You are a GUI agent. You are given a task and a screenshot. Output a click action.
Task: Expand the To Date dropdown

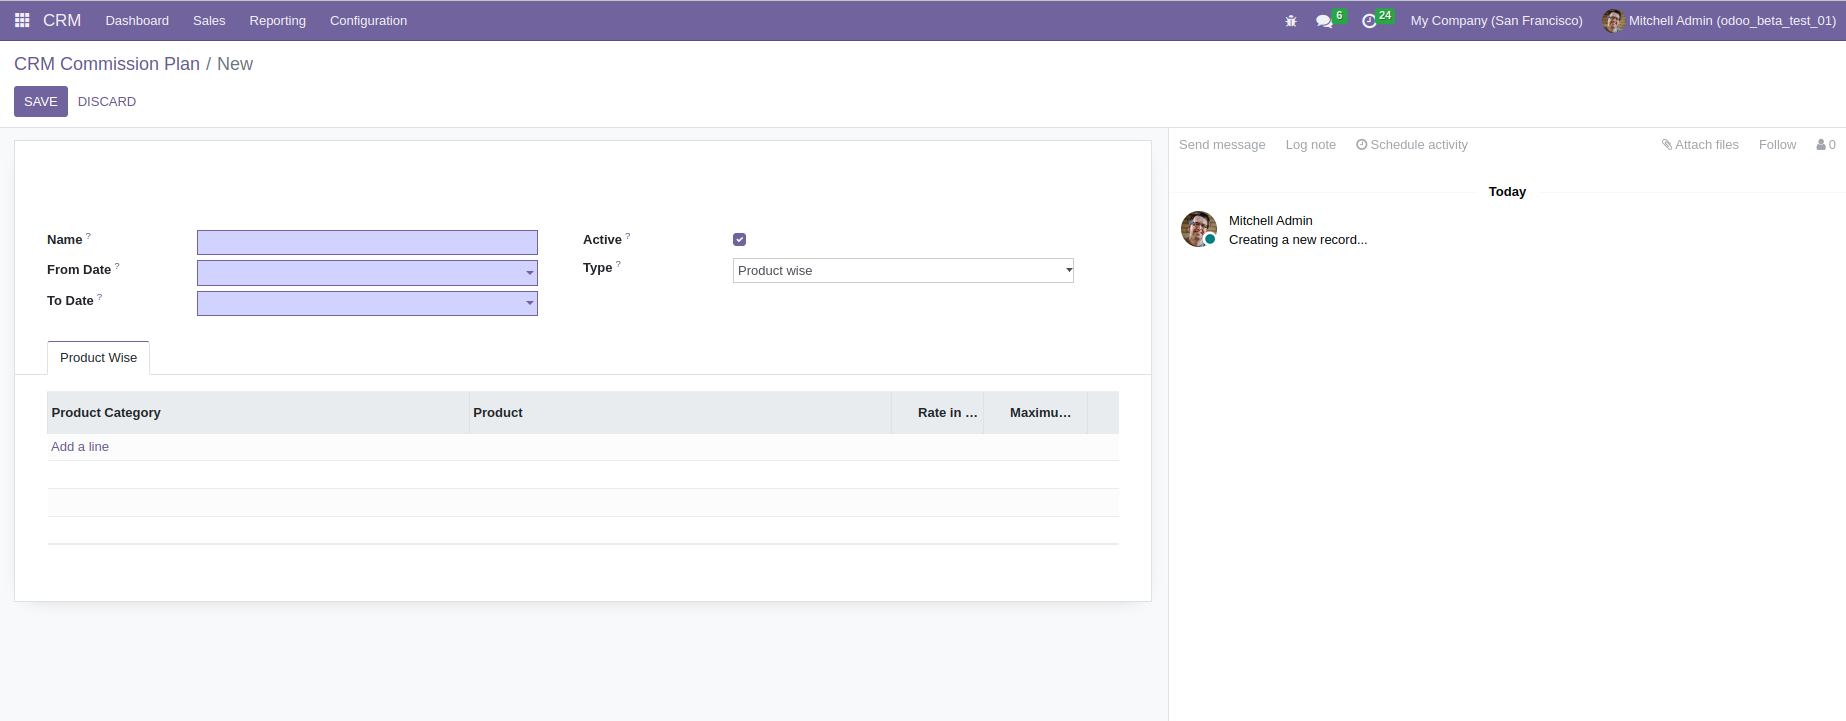[529, 303]
